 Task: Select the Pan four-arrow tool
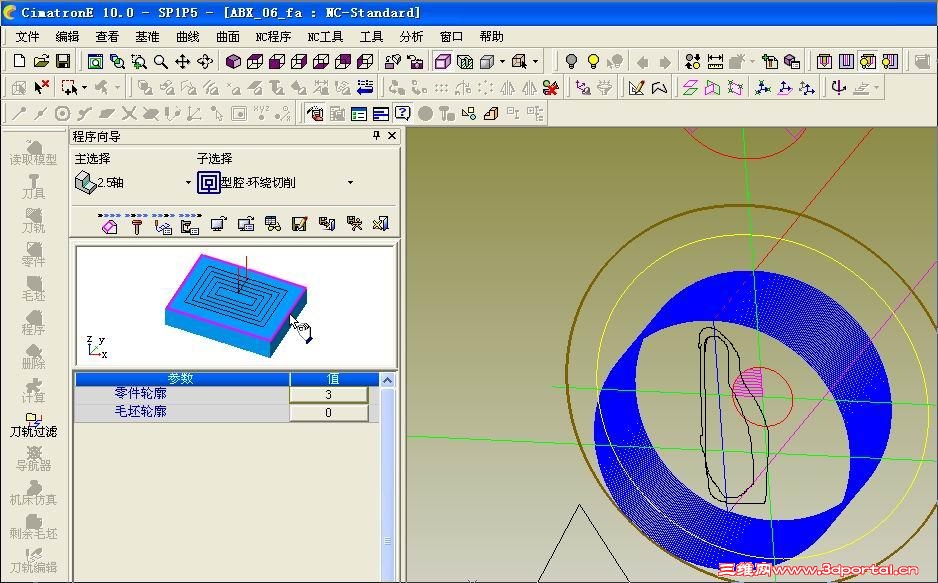coord(182,61)
